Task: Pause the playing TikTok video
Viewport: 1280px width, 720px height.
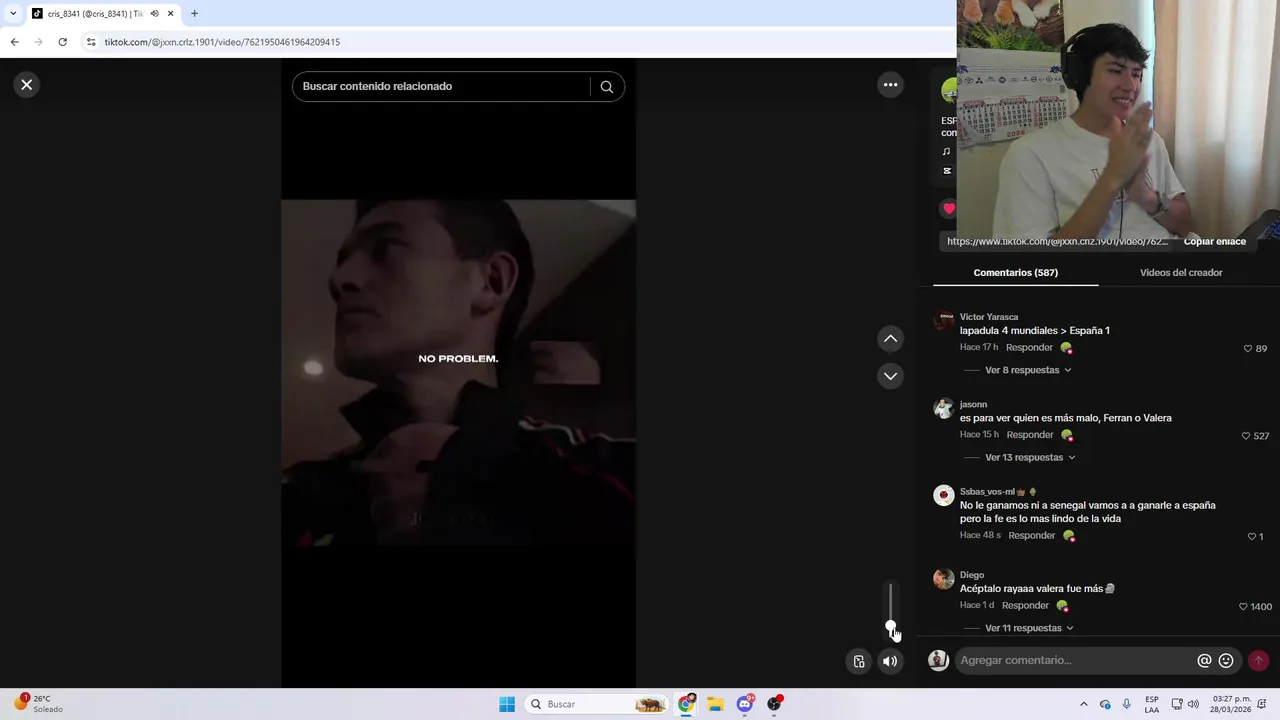Action: click(x=458, y=373)
